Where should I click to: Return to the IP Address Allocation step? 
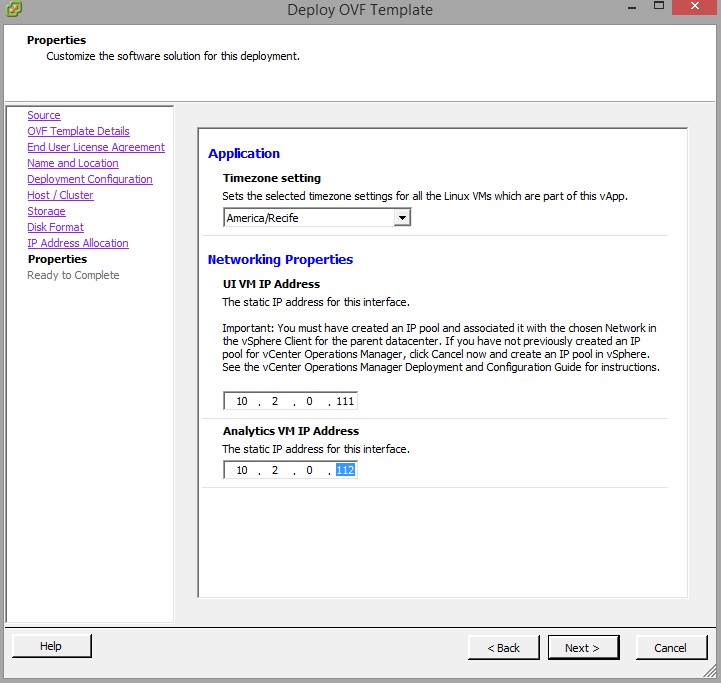point(78,244)
